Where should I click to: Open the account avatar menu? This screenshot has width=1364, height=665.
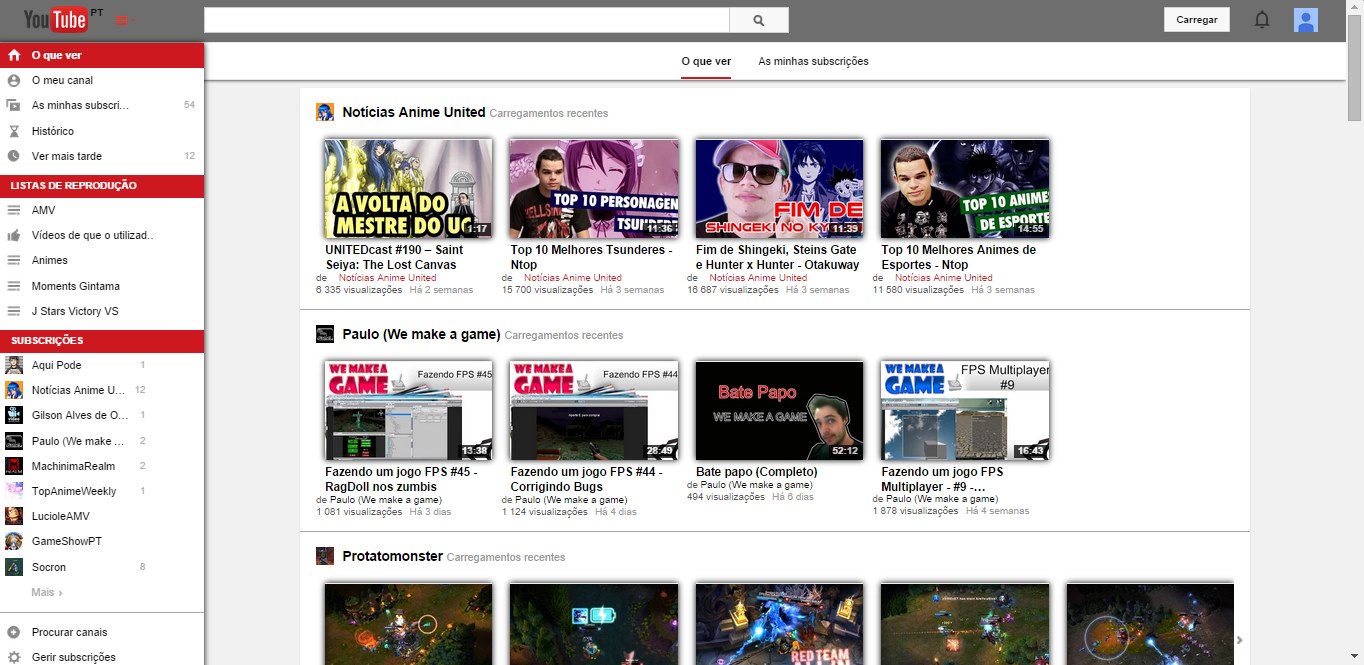click(1306, 20)
